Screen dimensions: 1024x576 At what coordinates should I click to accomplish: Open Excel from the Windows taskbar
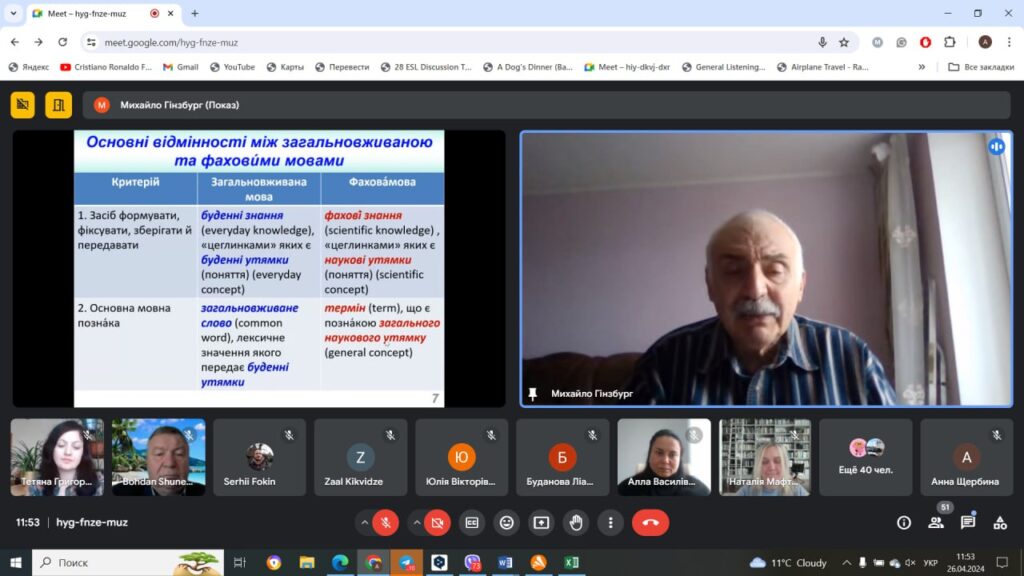click(571, 563)
